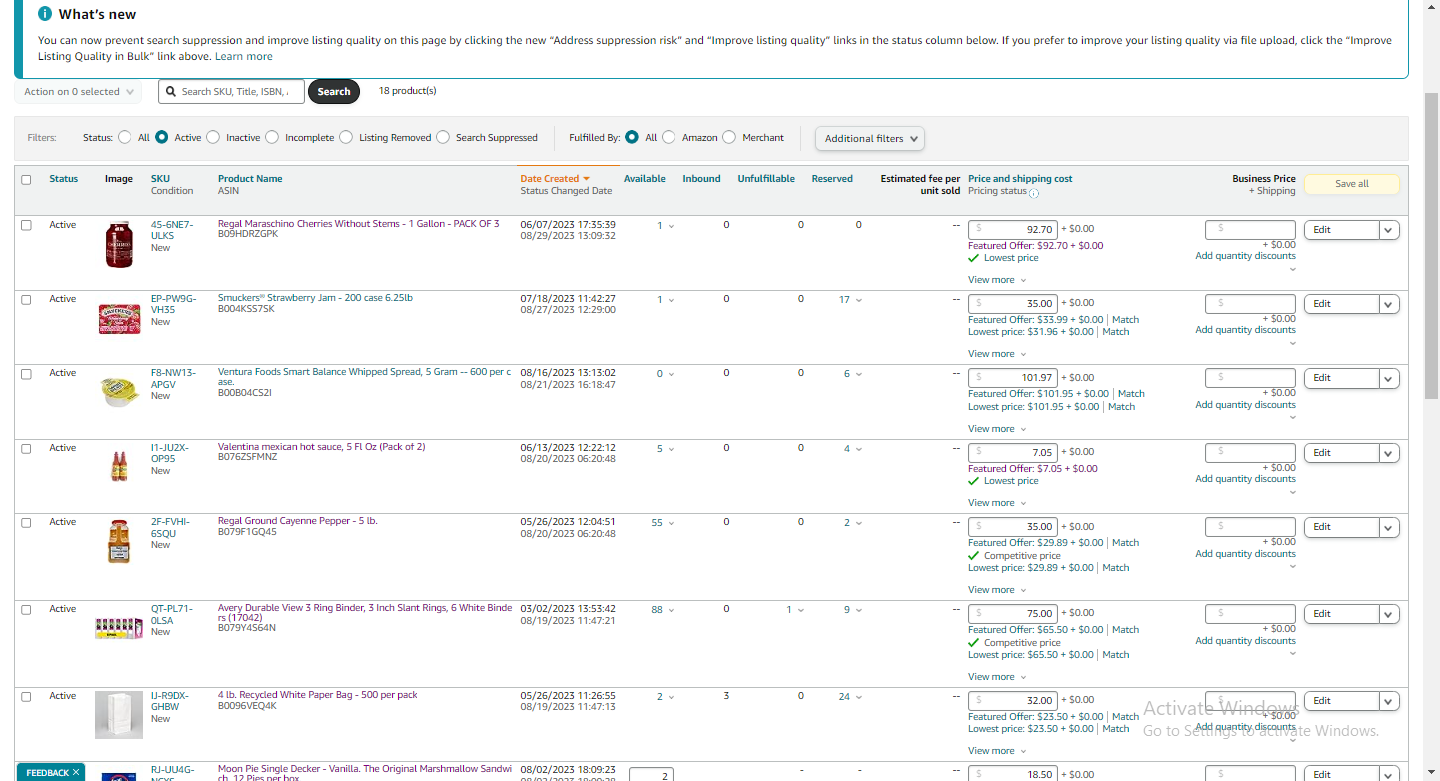Click the 'Save all' button
Image resolution: width=1440 pixels, height=781 pixels.
tap(1352, 184)
